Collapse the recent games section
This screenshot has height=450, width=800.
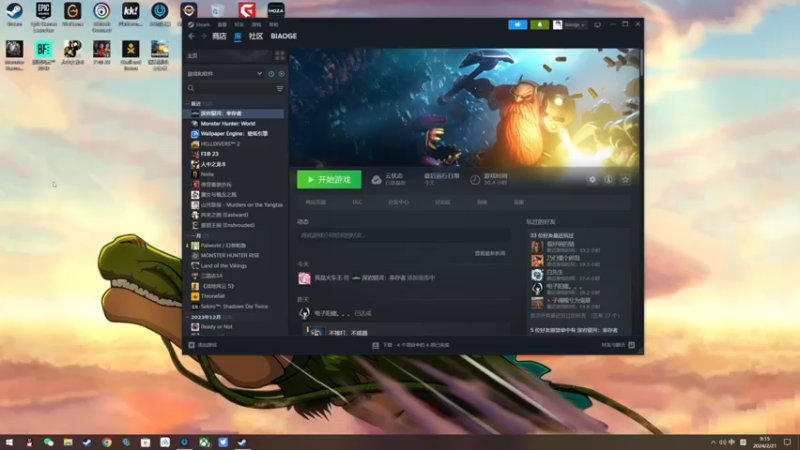click(x=187, y=104)
